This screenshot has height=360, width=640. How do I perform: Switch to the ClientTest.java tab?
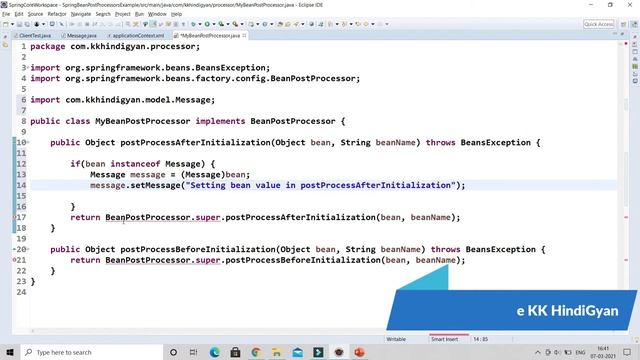click(33, 36)
